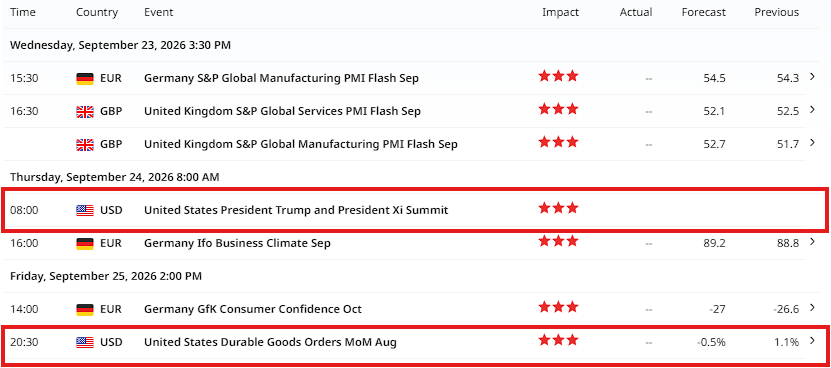Viewport: 831px width, 368px height.
Task: Expand UK Services PMI Flash row chevron
Action: point(812,110)
